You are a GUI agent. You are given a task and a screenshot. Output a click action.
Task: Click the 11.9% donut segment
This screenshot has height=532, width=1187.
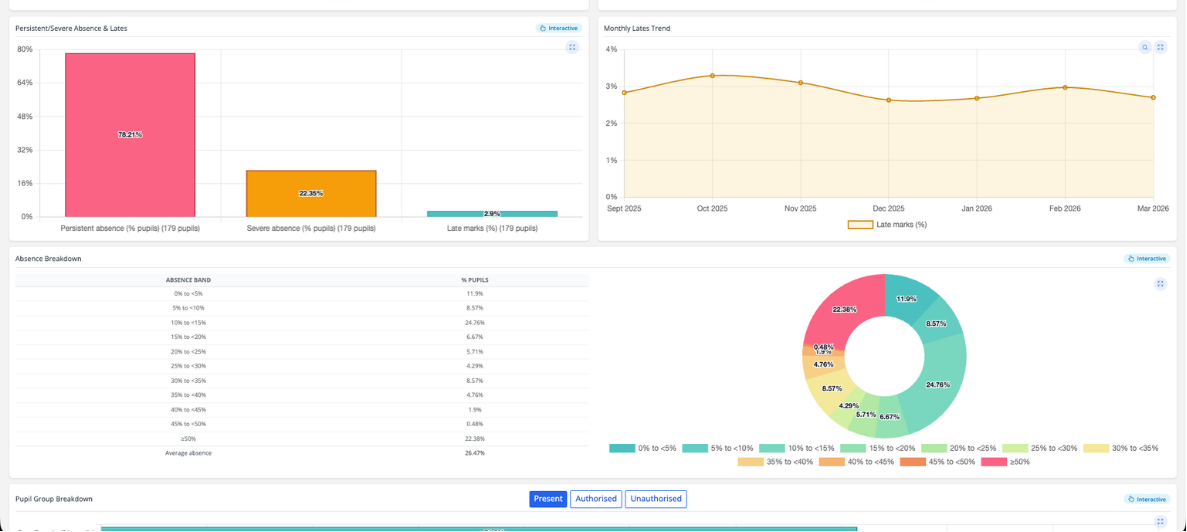point(908,299)
